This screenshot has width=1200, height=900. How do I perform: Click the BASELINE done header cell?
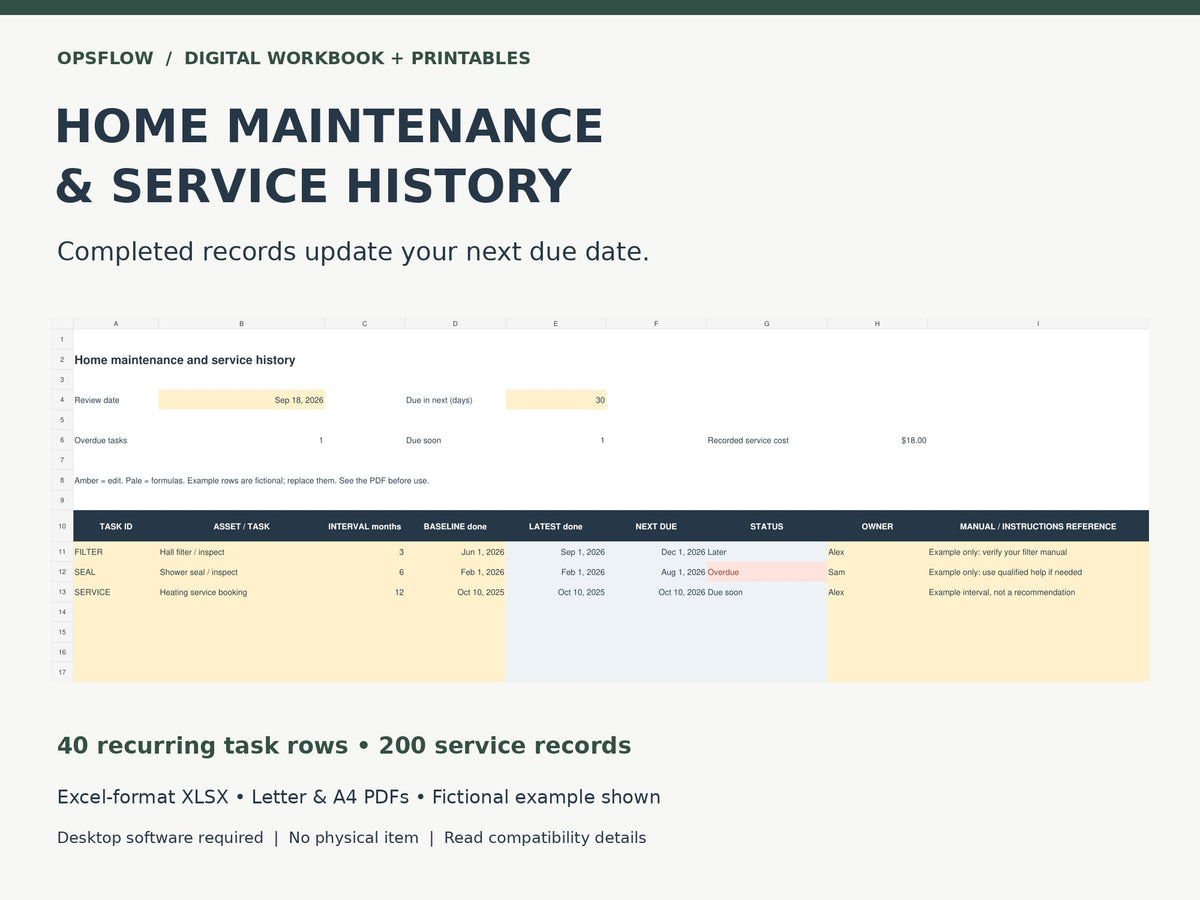pyautogui.click(x=455, y=526)
